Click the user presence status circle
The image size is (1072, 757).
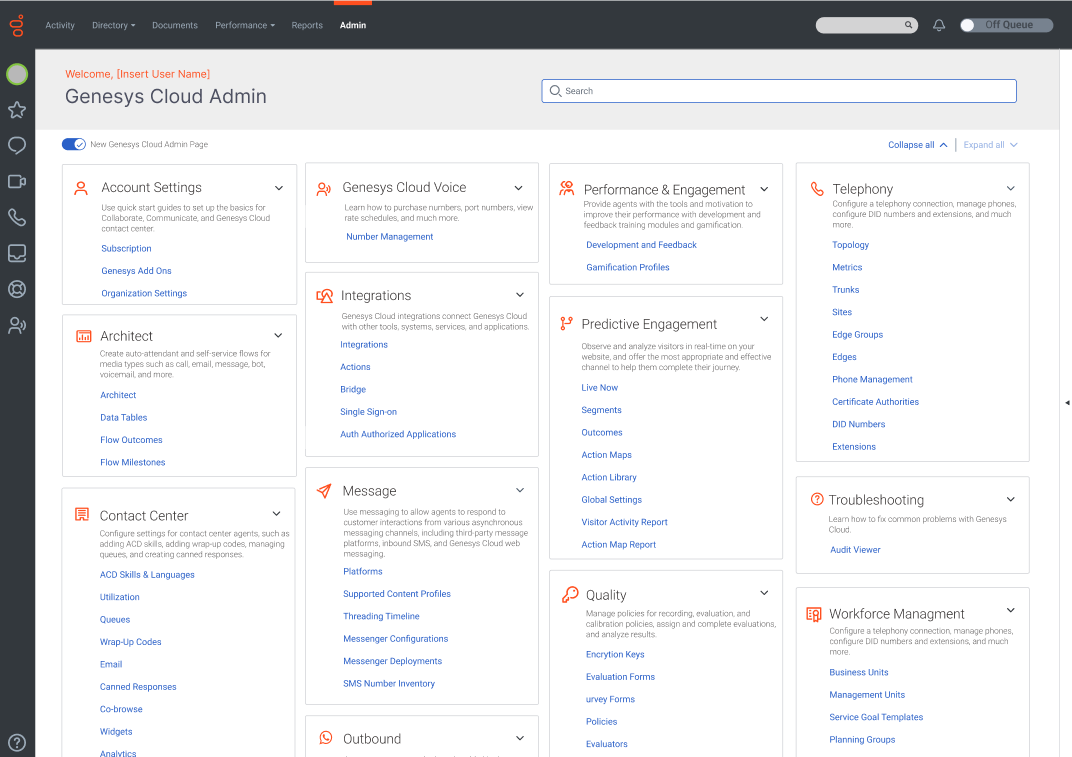[x=17, y=74]
